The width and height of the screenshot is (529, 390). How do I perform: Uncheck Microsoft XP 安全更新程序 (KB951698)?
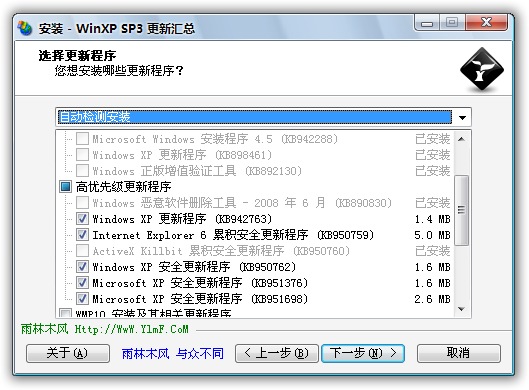pos(82,299)
